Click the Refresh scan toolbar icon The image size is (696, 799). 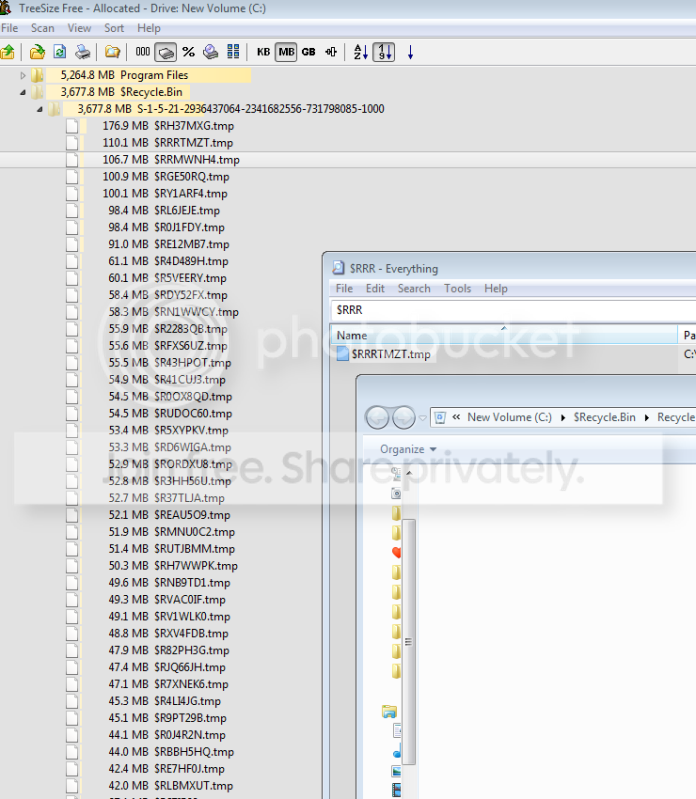pyautogui.click(x=60, y=52)
